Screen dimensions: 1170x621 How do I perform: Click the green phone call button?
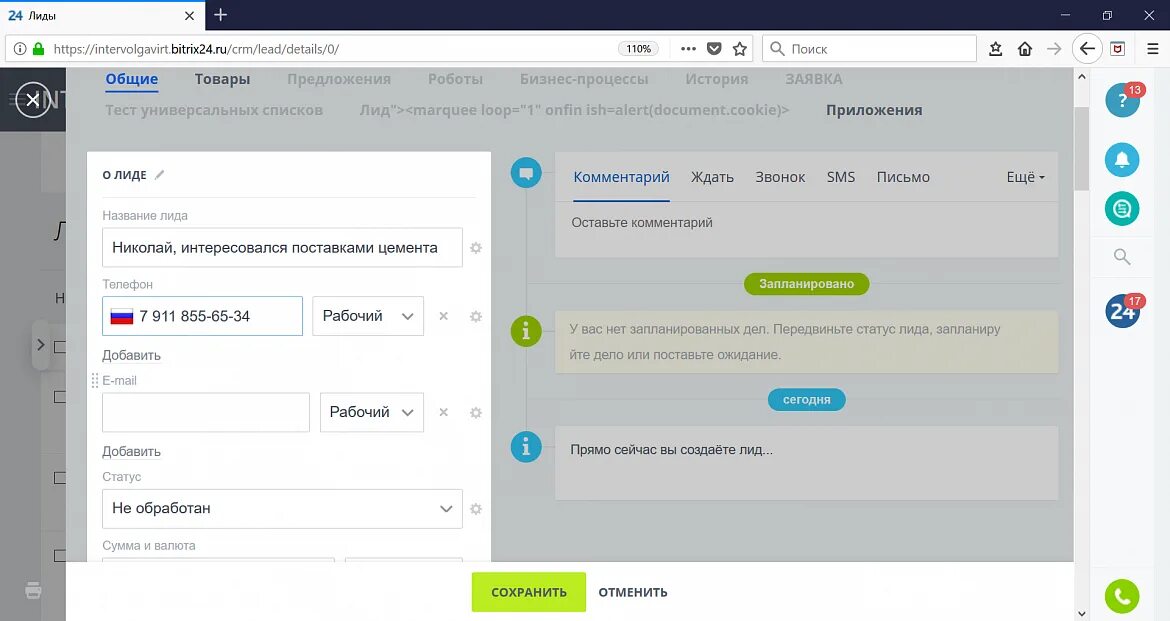[1122, 596]
